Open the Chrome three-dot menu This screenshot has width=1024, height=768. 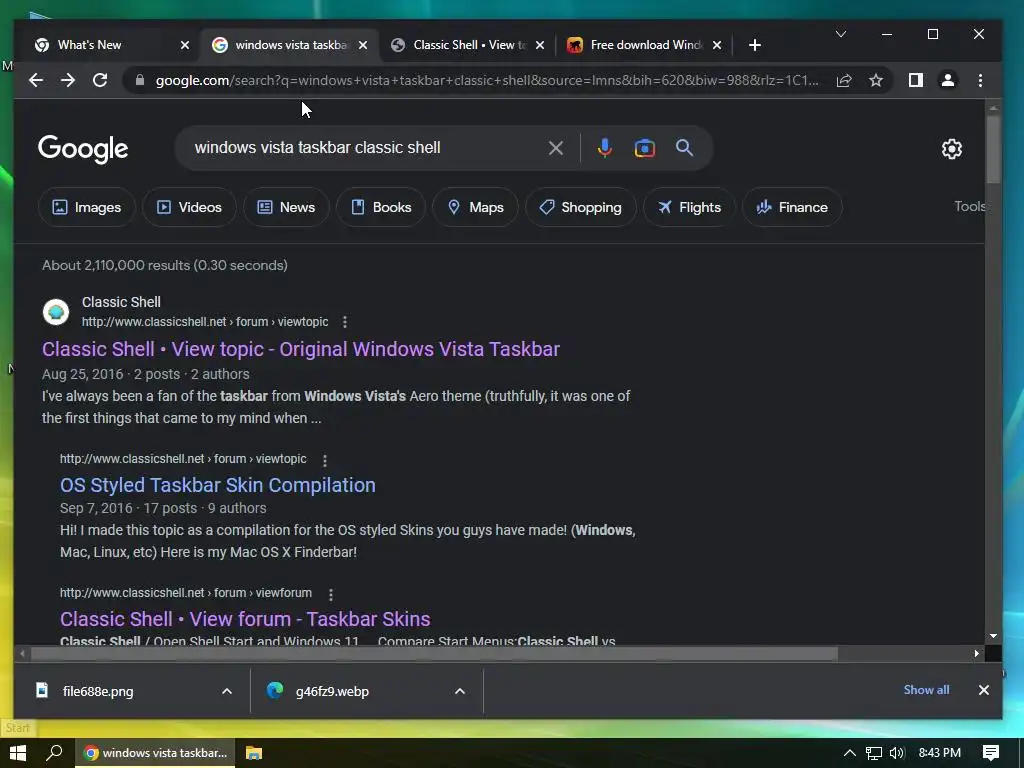[x=980, y=80]
